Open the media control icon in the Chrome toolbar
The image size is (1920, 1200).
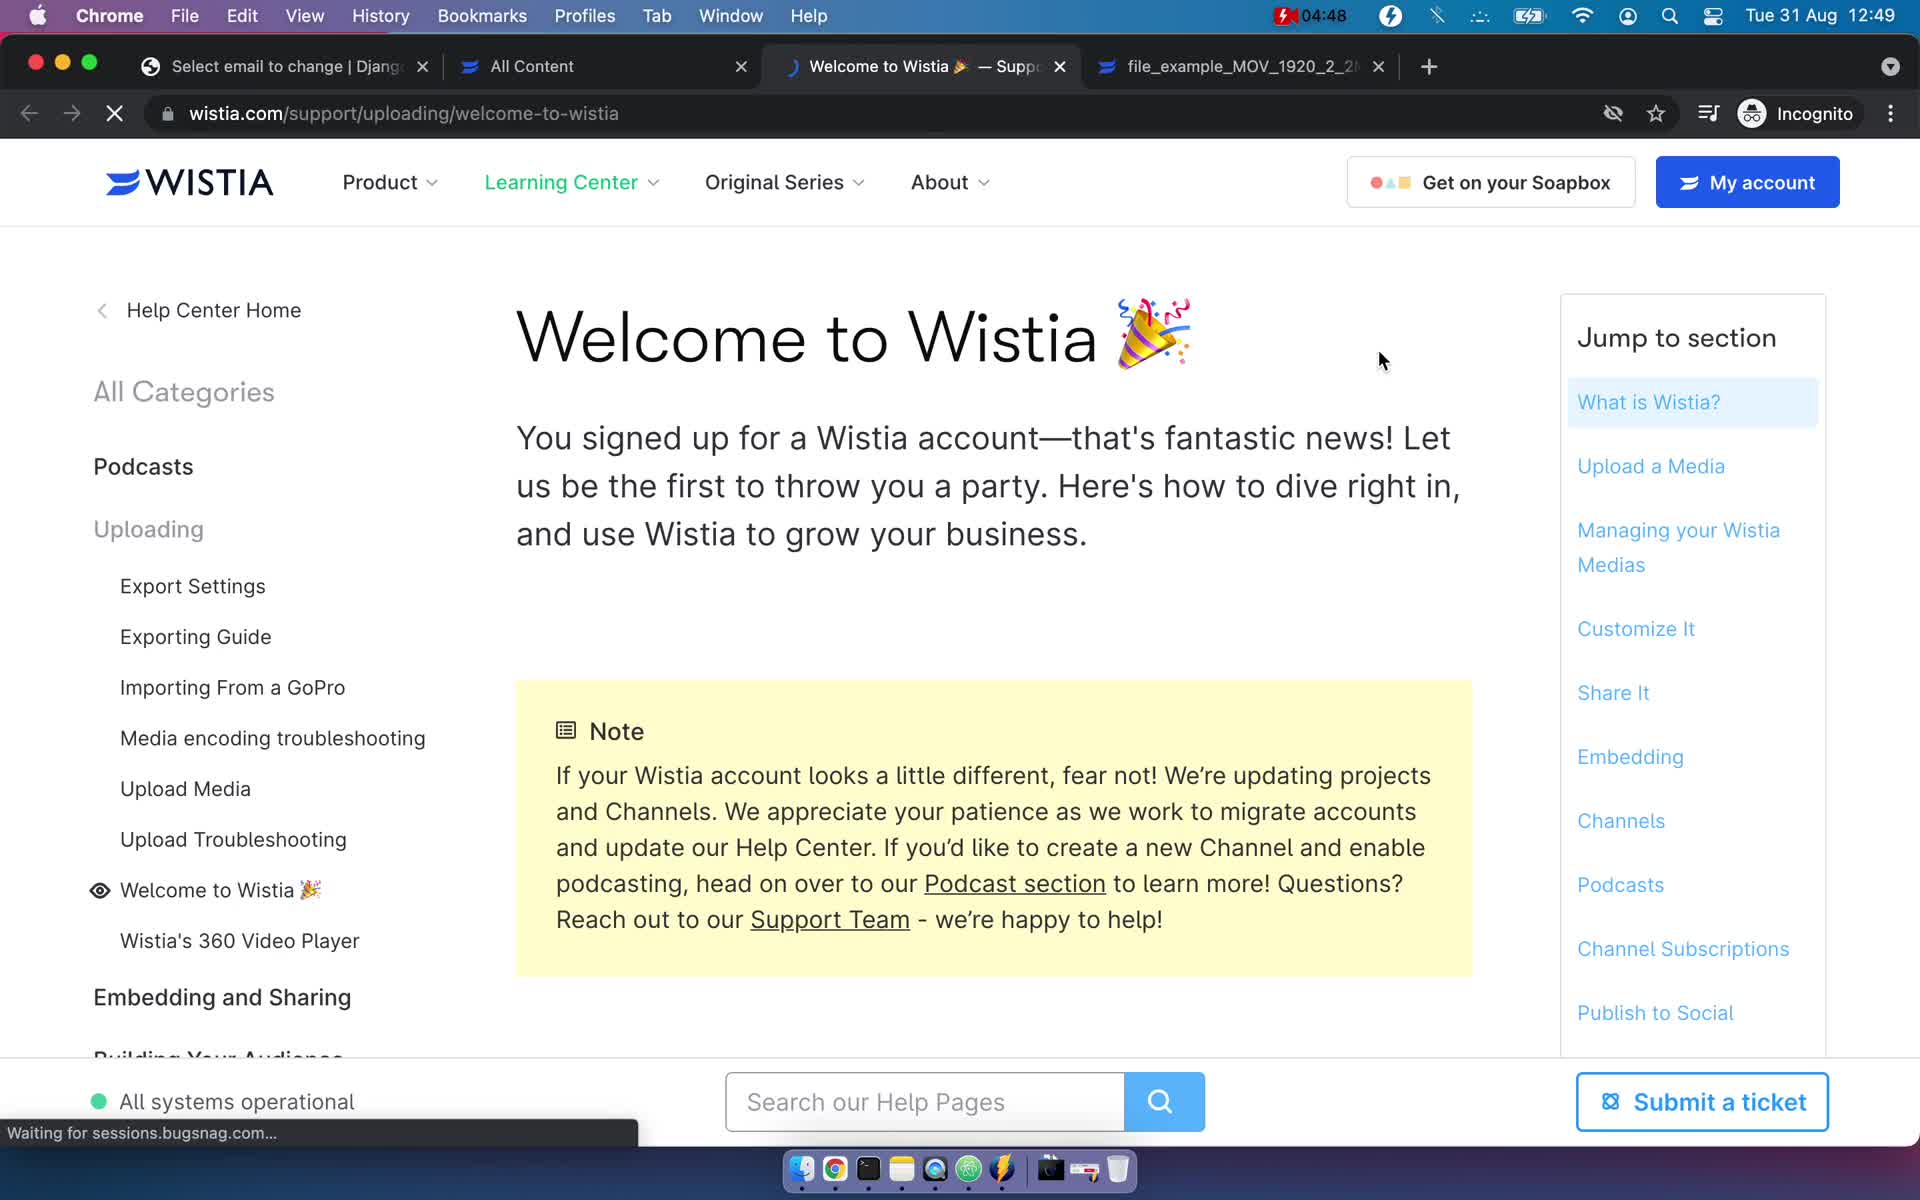click(x=1708, y=114)
